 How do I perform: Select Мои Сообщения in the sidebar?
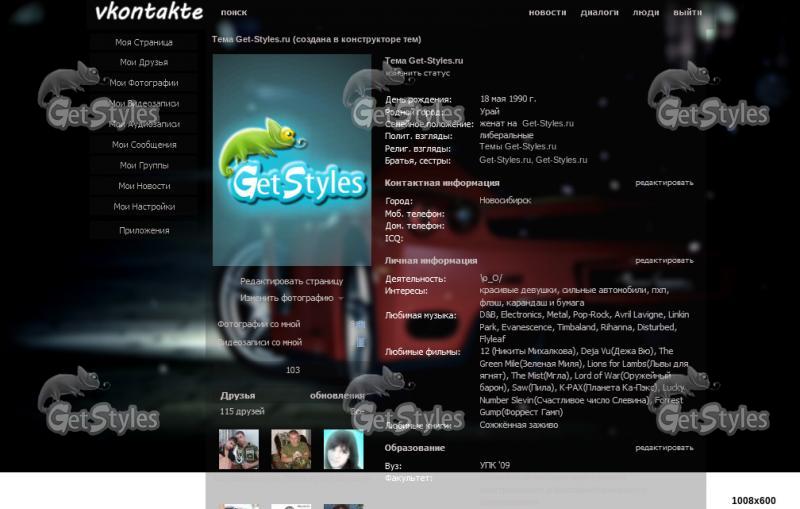coord(144,145)
